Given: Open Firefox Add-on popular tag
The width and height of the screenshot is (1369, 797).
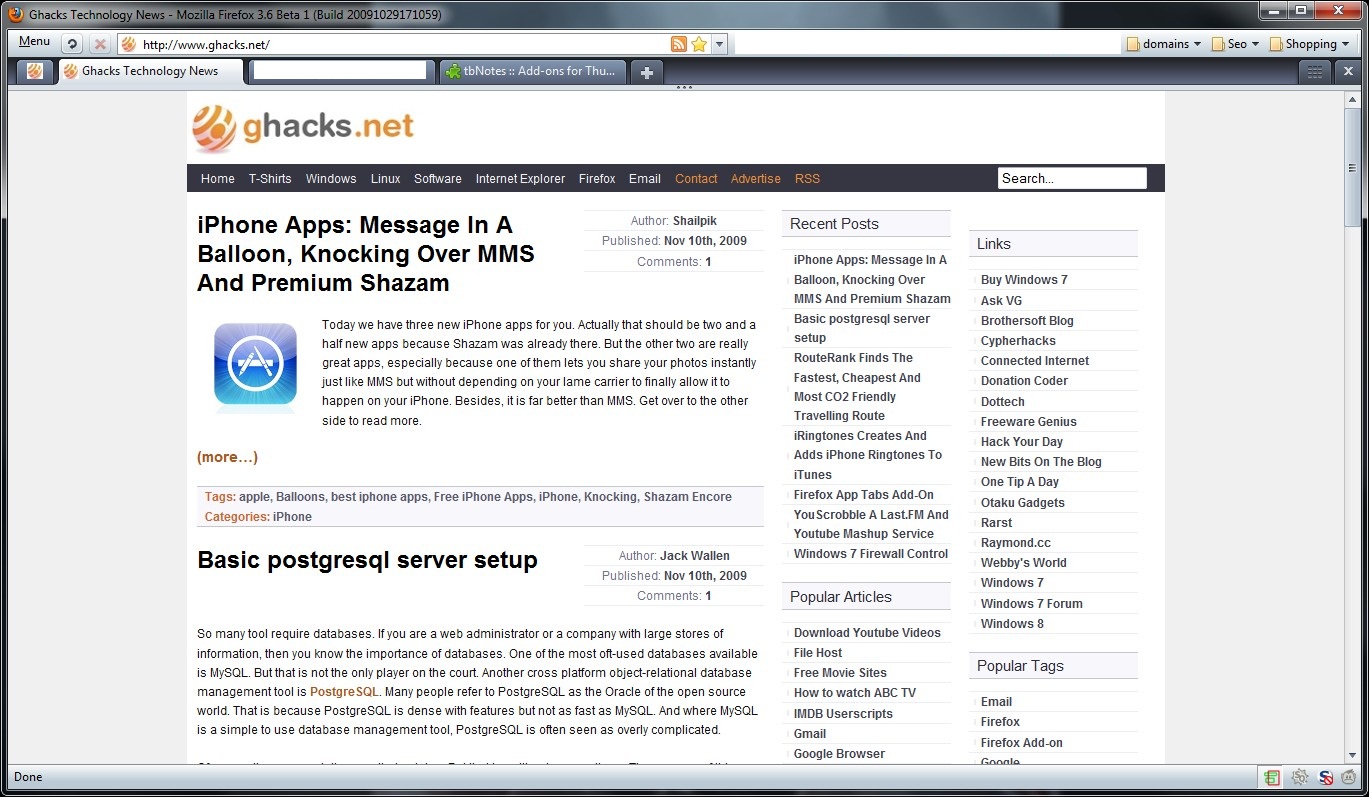Looking at the screenshot, I should click(x=1022, y=743).
